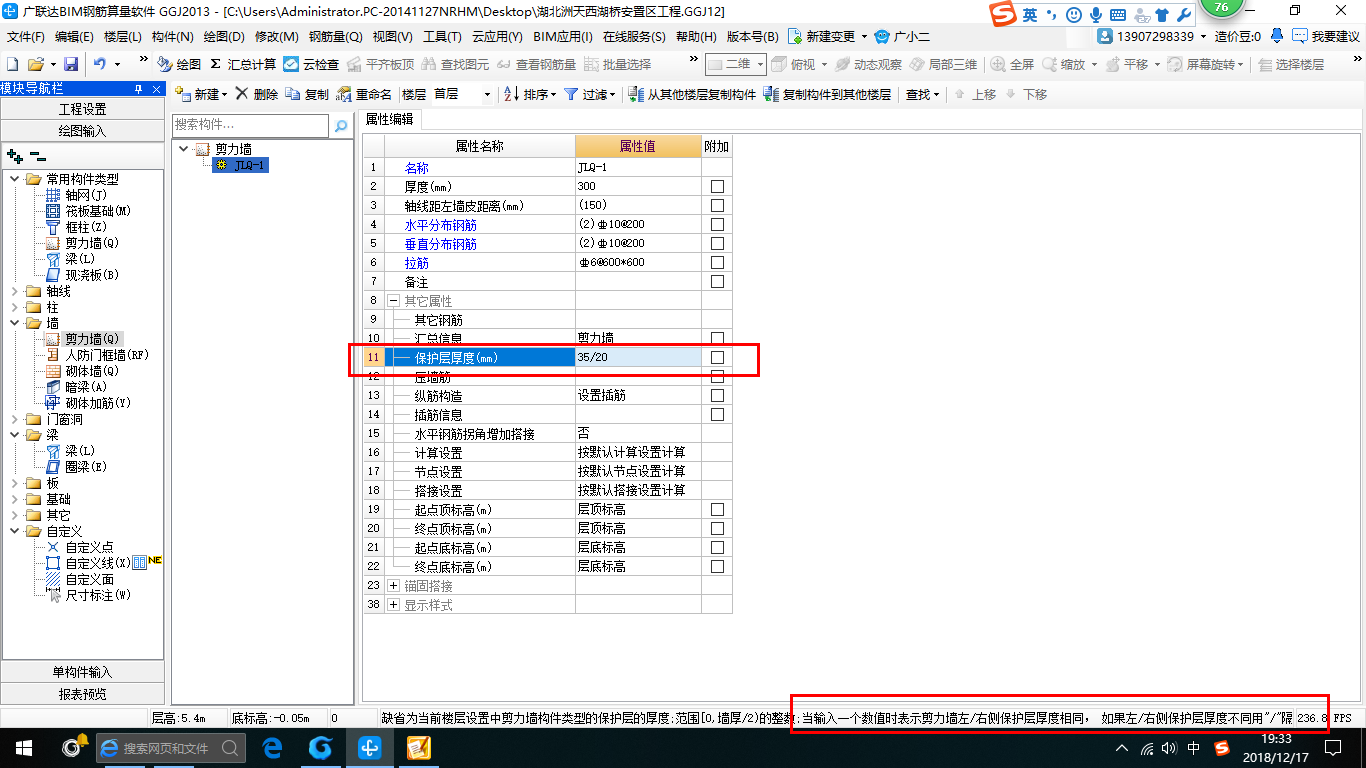Select 人防门框墙(RF) in tree
Screen dimensions: 1366x768
pos(107,355)
